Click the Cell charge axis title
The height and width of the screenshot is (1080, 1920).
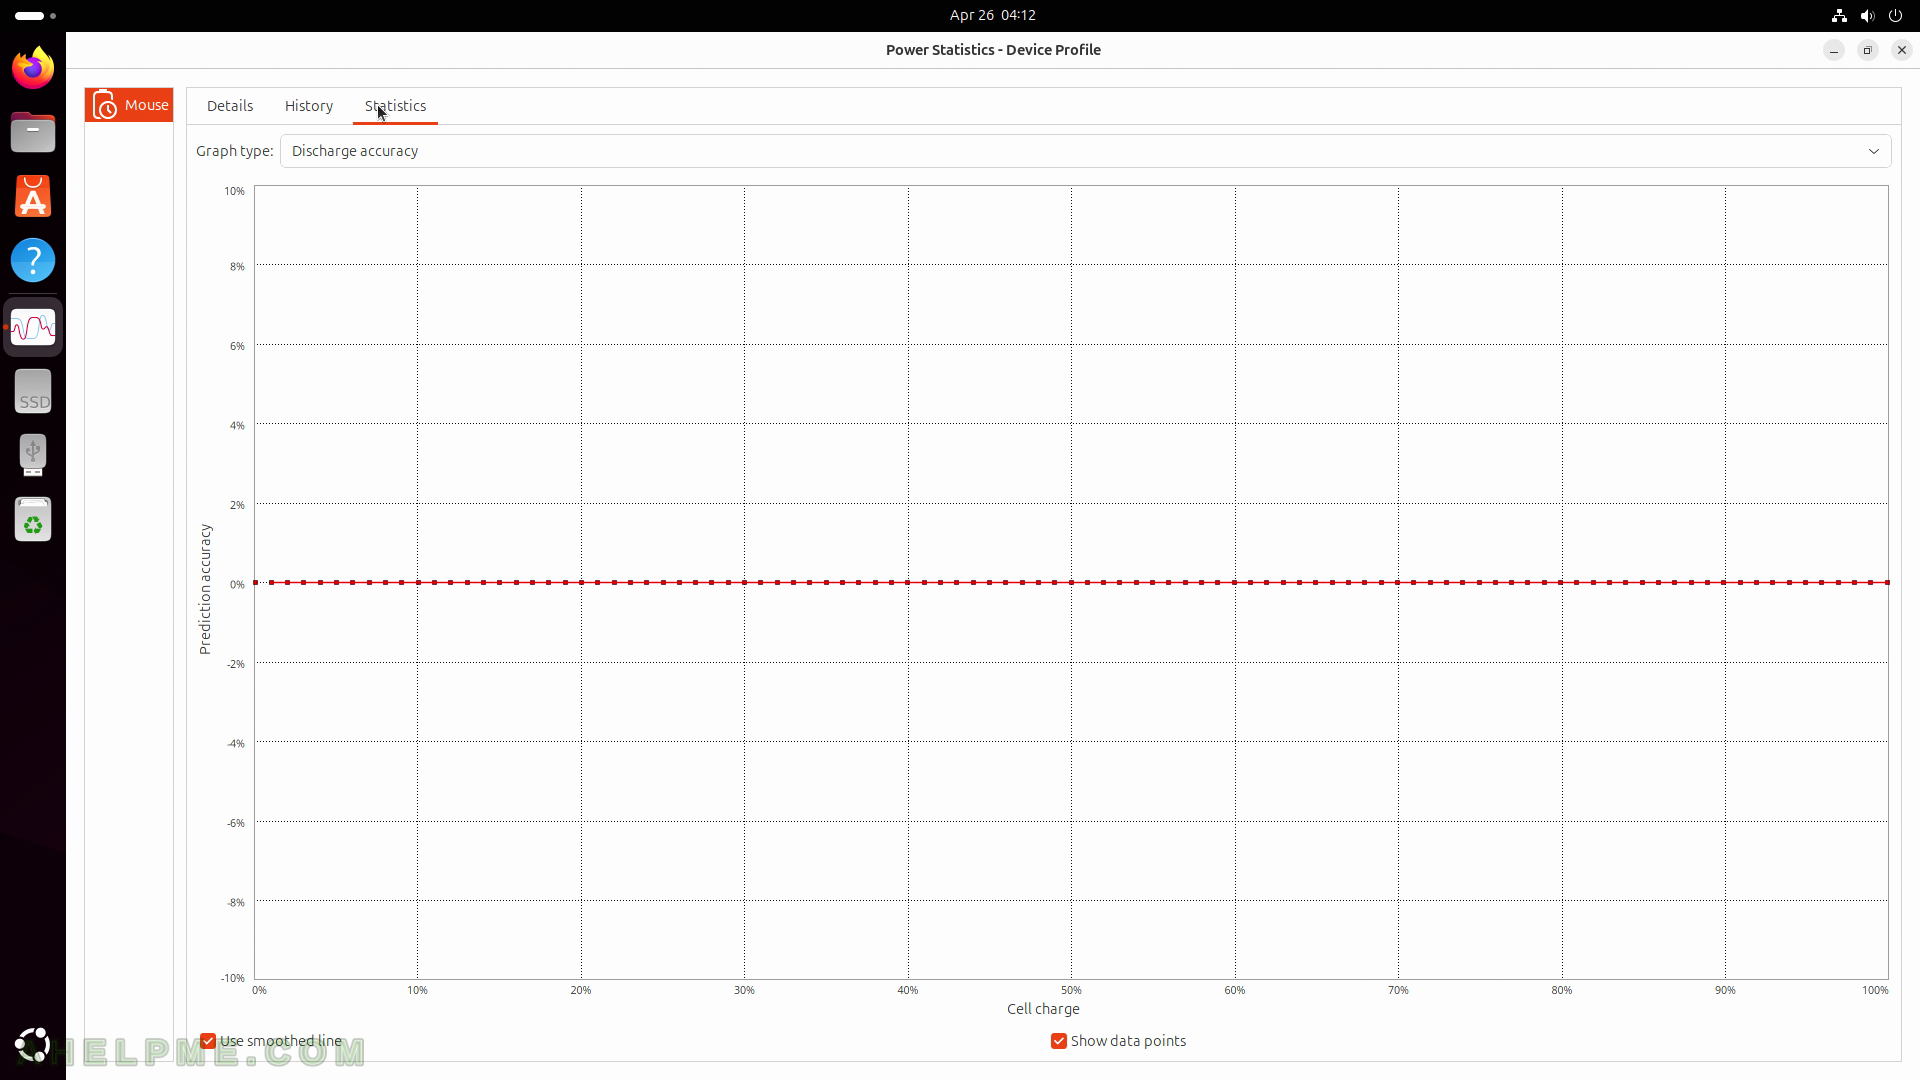coord(1043,1009)
